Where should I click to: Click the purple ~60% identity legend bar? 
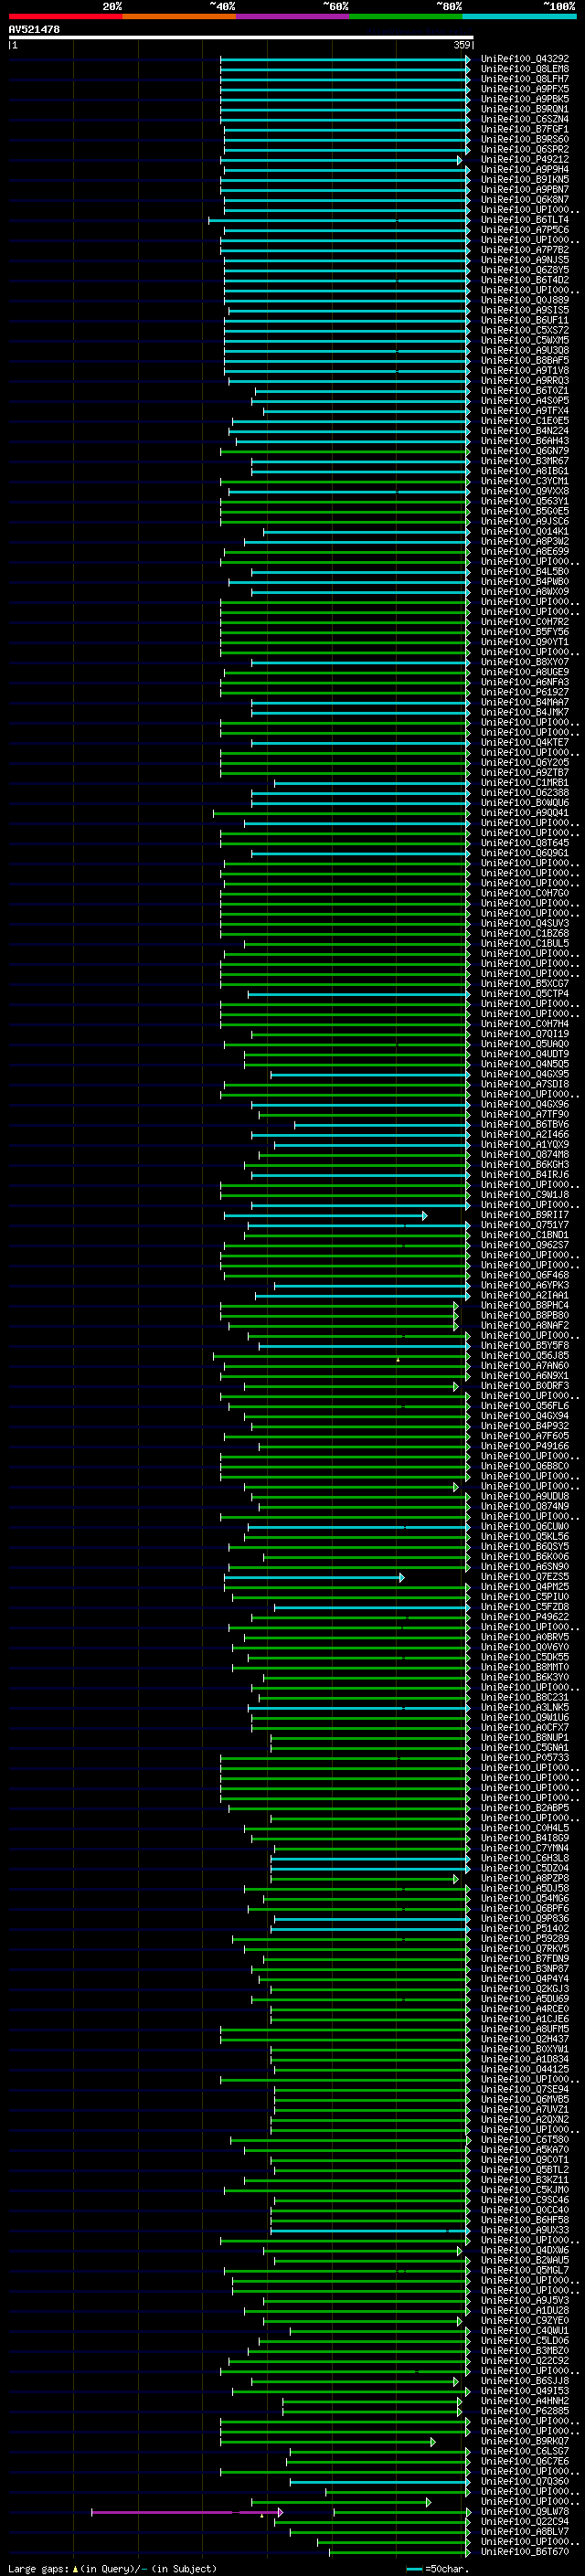(x=292, y=16)
